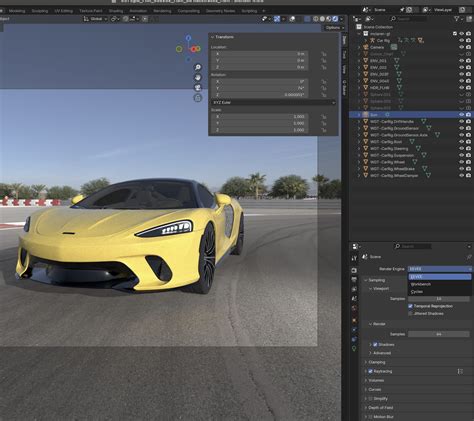Select the ENV_001 object in outliner
Image resolution: width=474 pixels, height=421 pixels.
pos(378,61)
